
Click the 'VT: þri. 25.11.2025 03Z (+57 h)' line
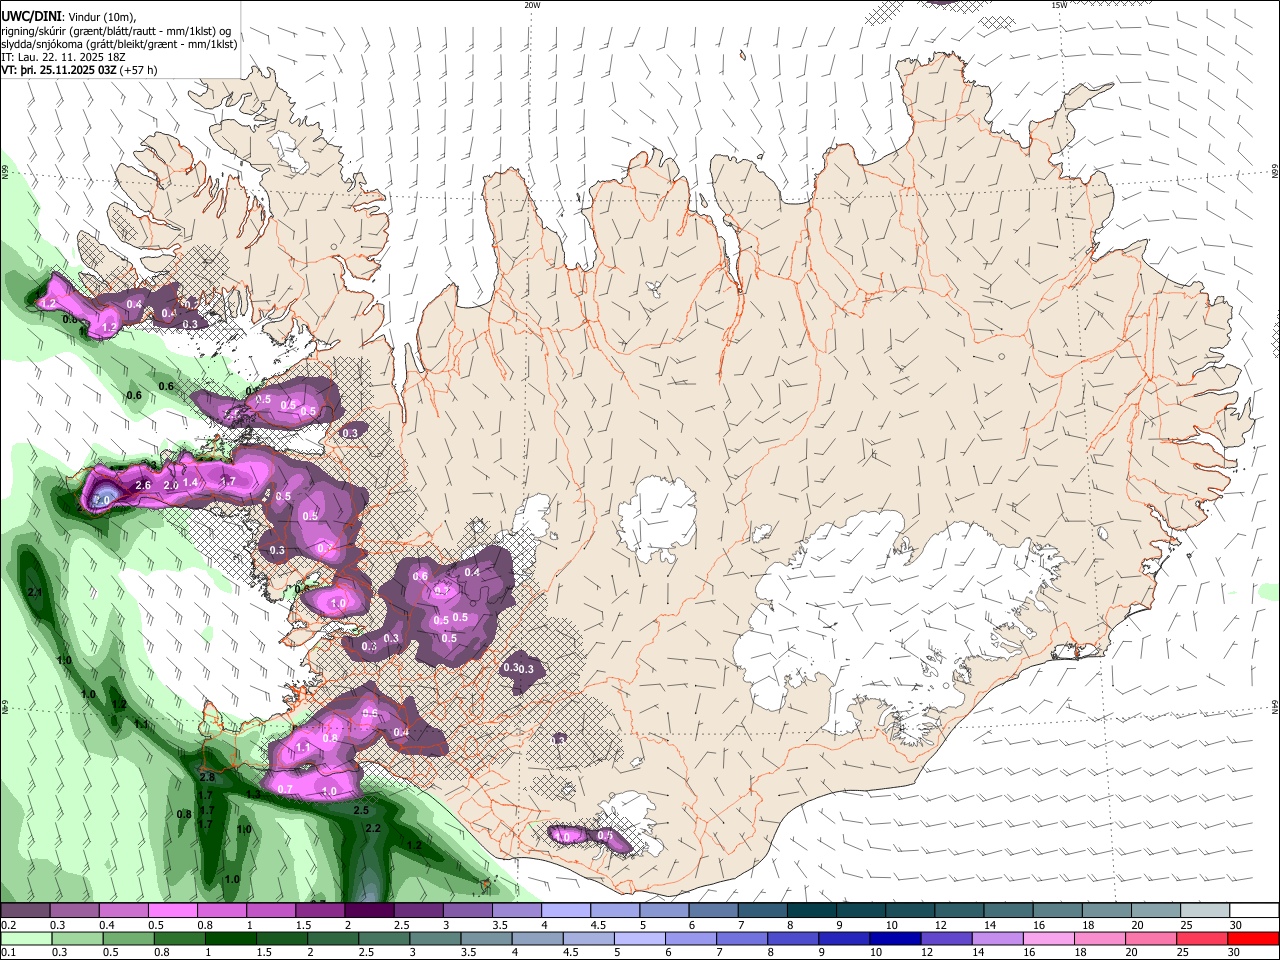tap(79, 70)
